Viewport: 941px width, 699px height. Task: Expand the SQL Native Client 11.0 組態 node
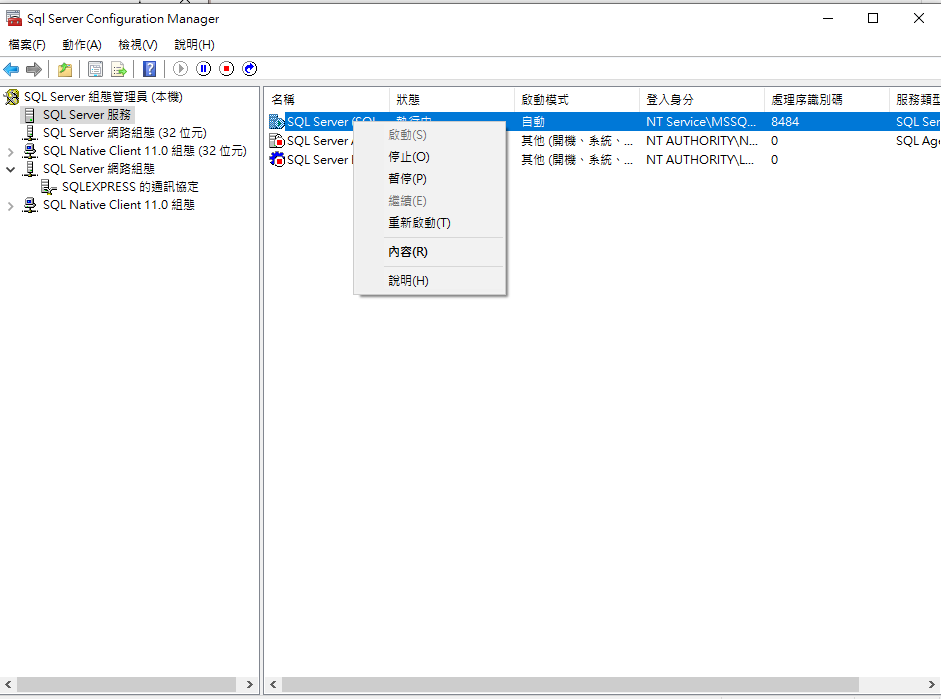pyautogui.click(x=11, y=206)
